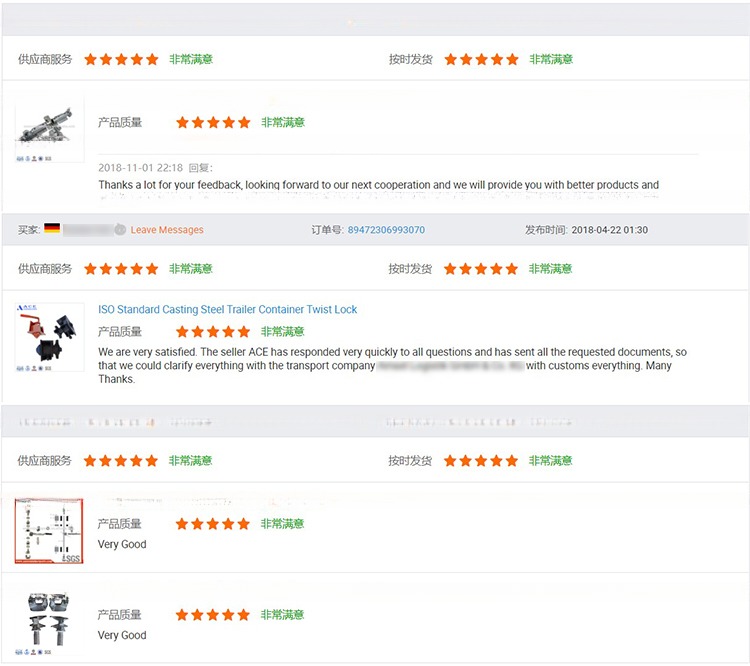750x666 pixels.
Task: Click fifth star of first supplier service rating
Action: tap(152, 59)
